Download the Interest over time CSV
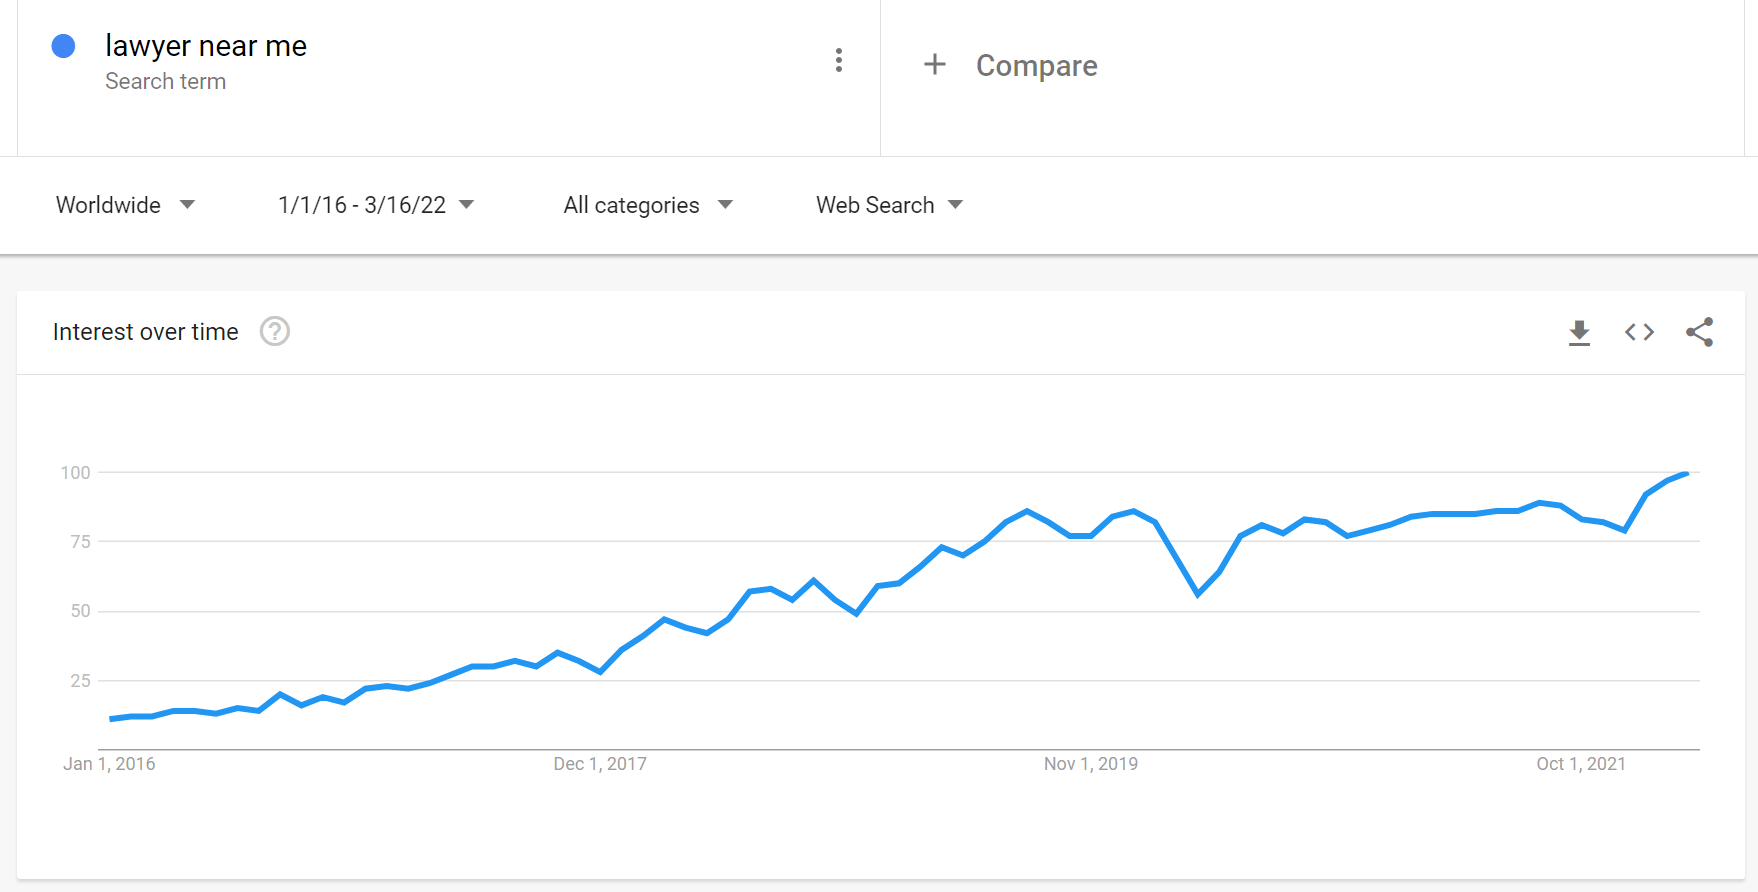This screenshot has height=892, width=1758. (1579, 332)
